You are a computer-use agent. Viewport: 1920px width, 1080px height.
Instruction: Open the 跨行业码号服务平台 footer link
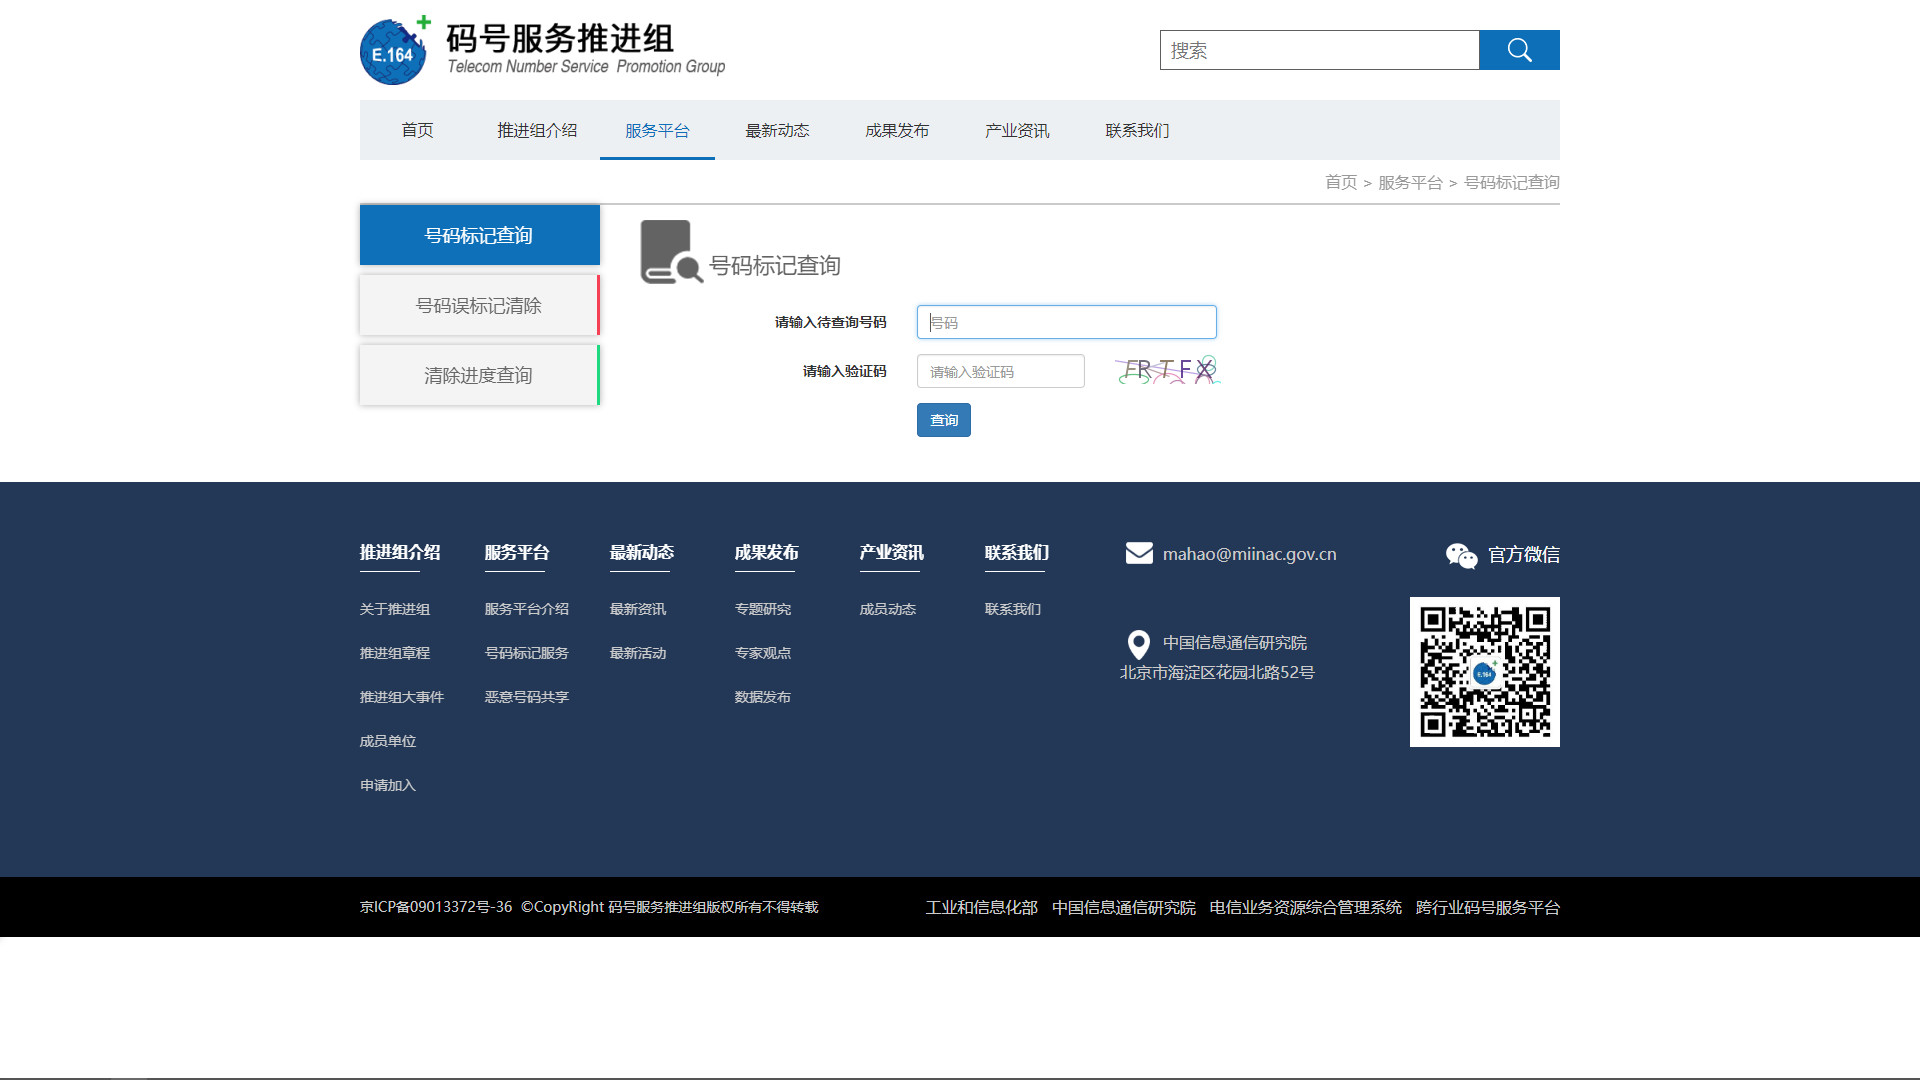point(1486,907)
